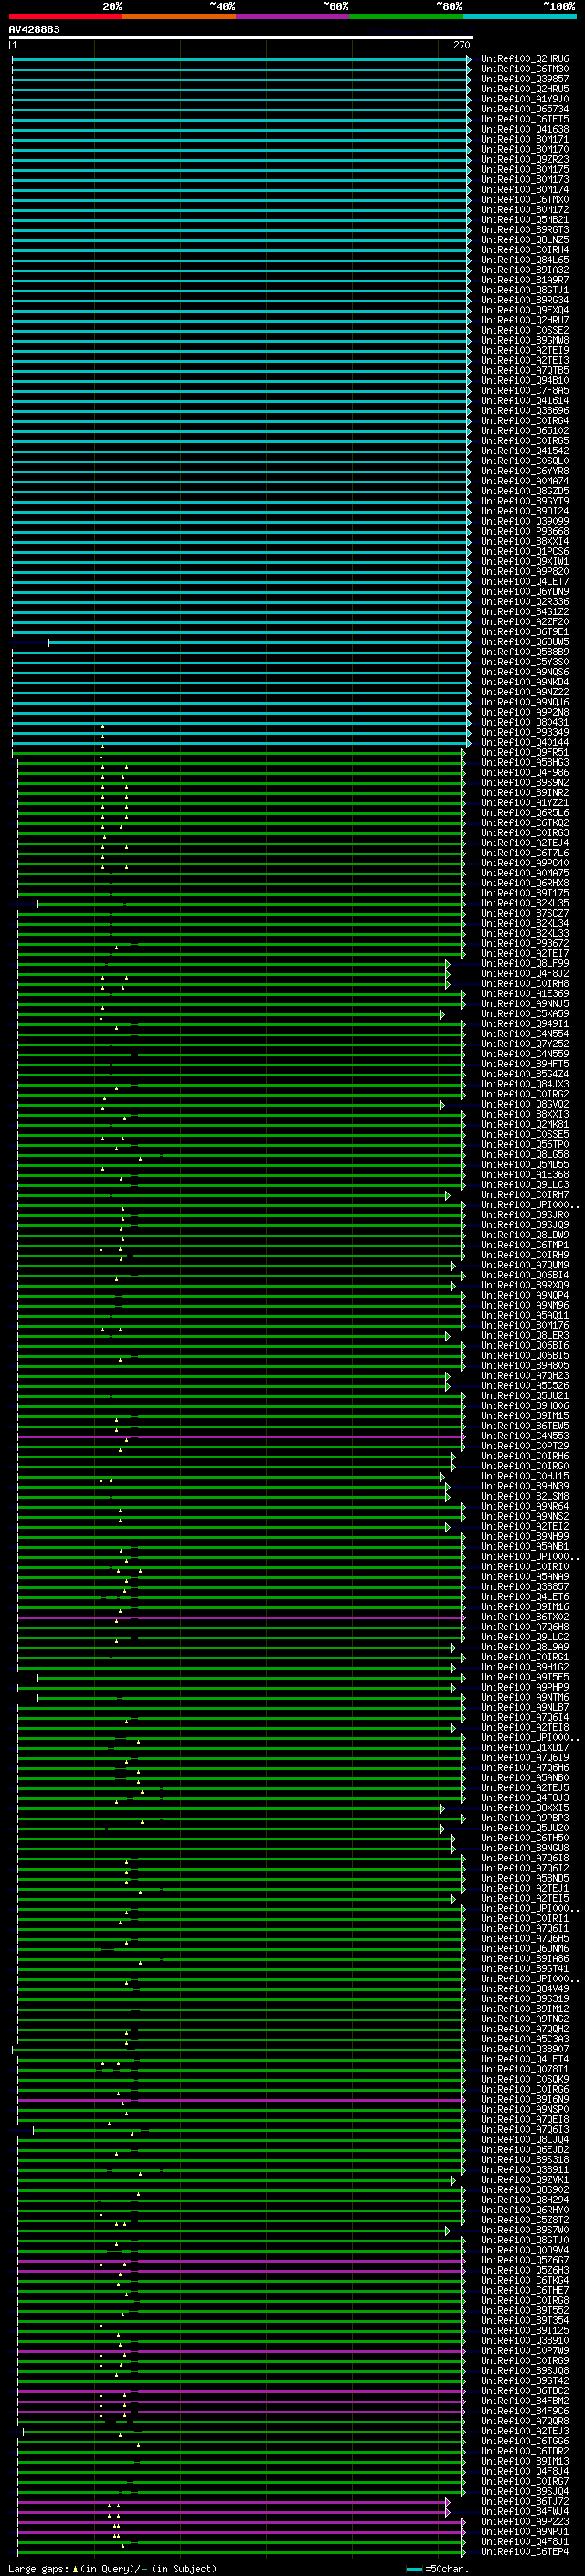Select hit label UniRef100_B9GMW8
The height and width of the screenshot is (2576, 585).
pyautogui.click(x=525, y=340)
